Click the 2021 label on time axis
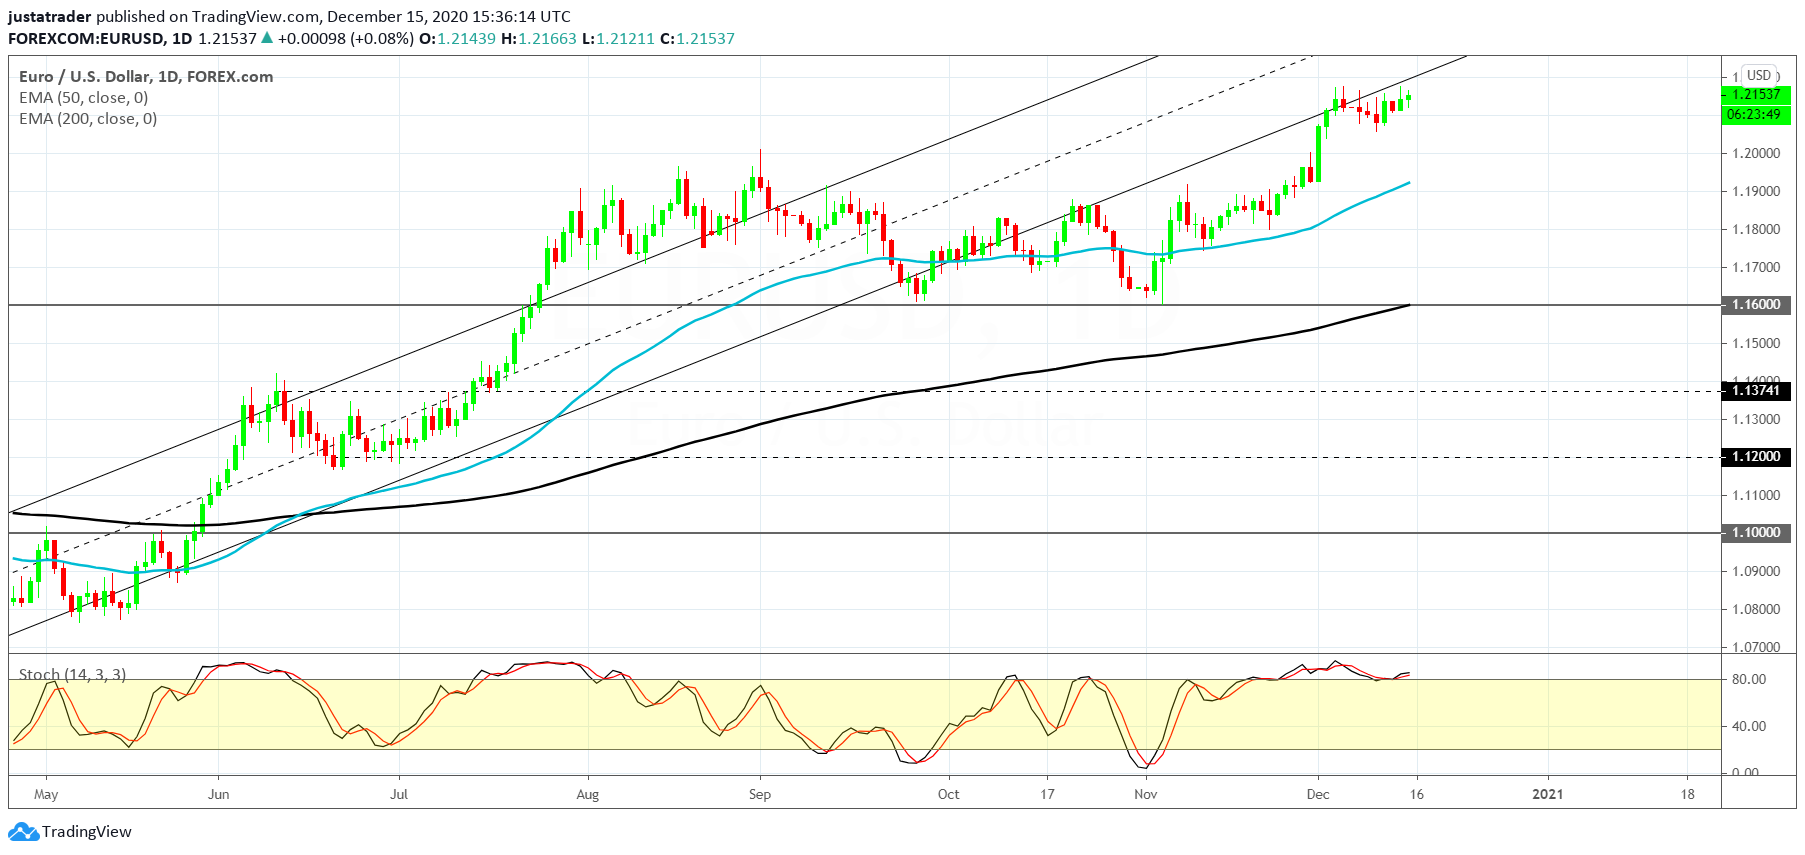The width and height of the screenshot is (1805, 855). pyautogui.click(x=1548, y=795)
